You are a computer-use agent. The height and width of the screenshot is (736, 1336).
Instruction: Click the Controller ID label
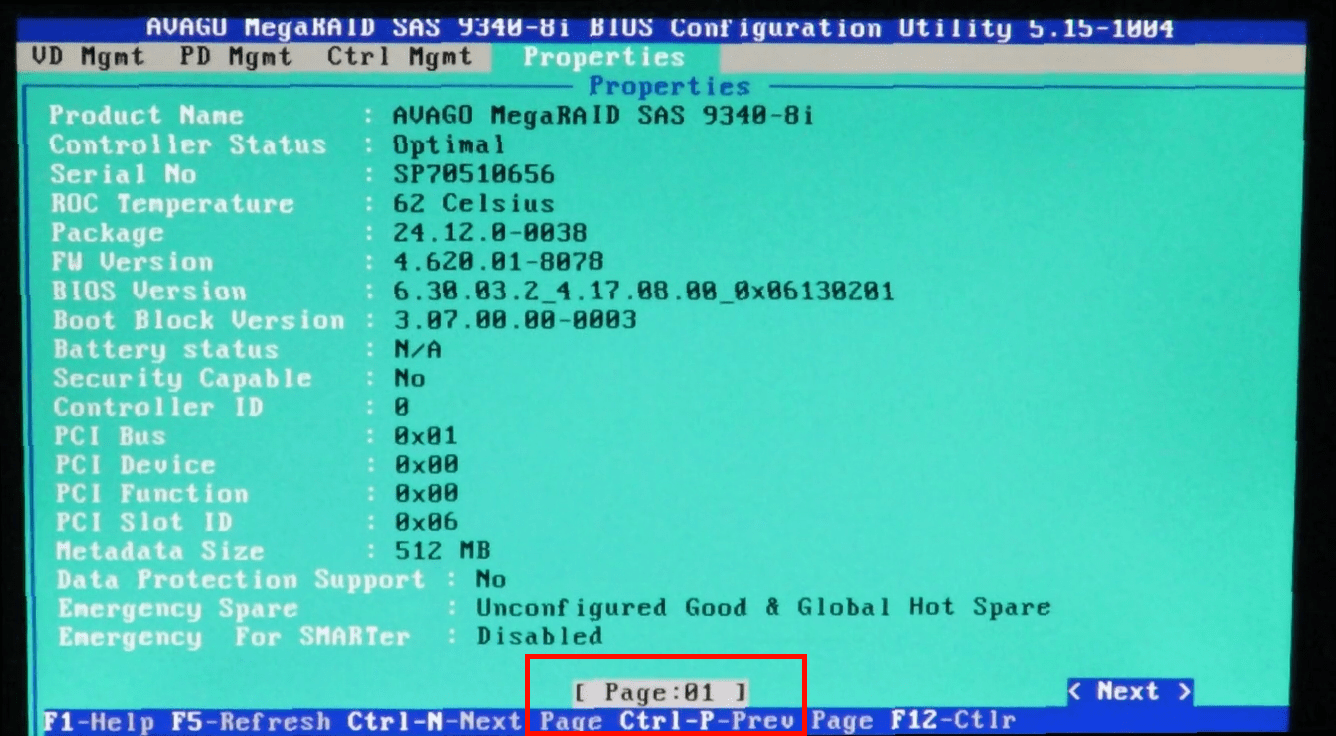pyautogui.click(x=158, y=407)
